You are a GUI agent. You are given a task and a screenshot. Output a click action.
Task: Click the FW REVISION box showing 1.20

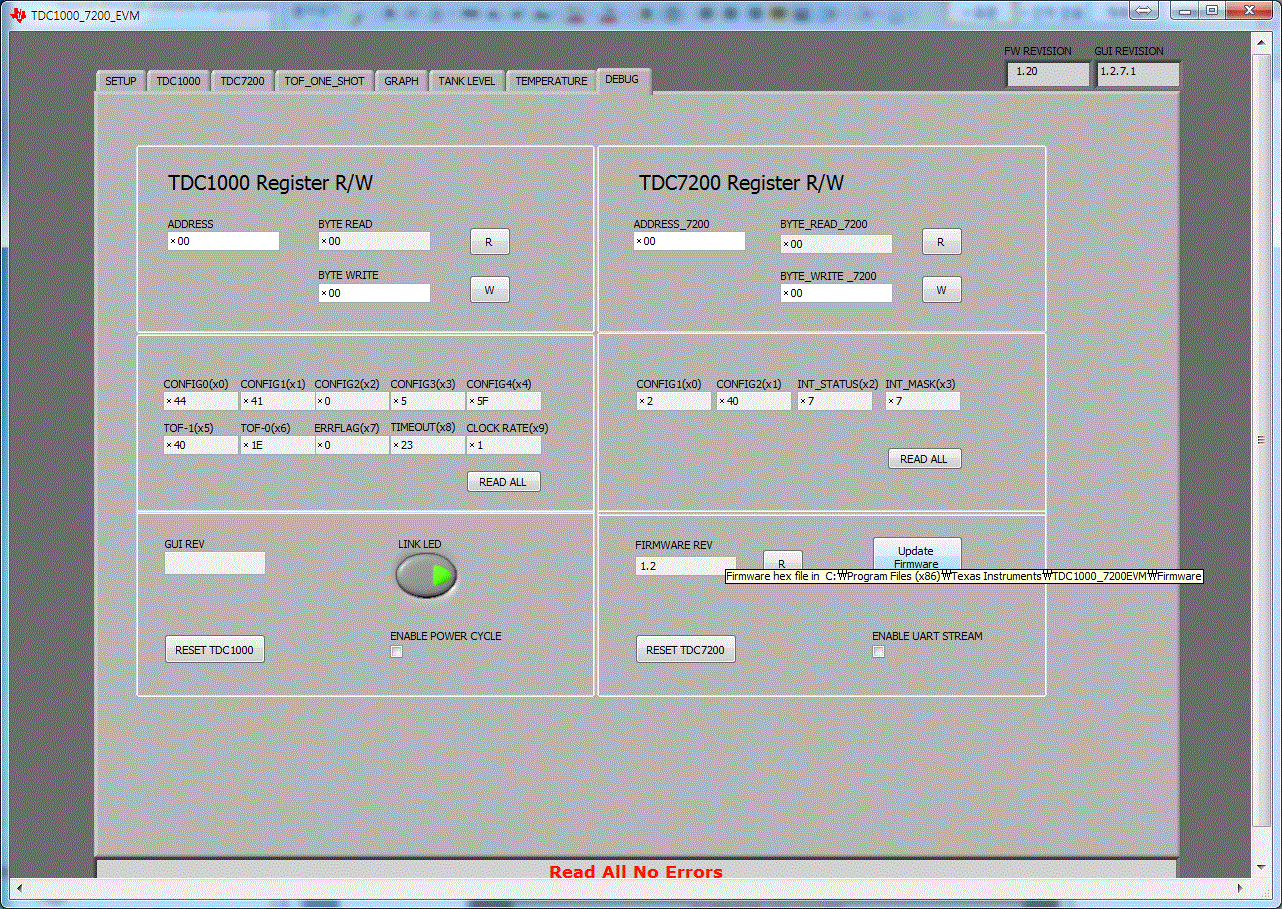pyautogui.click(x=1048, y=74)
